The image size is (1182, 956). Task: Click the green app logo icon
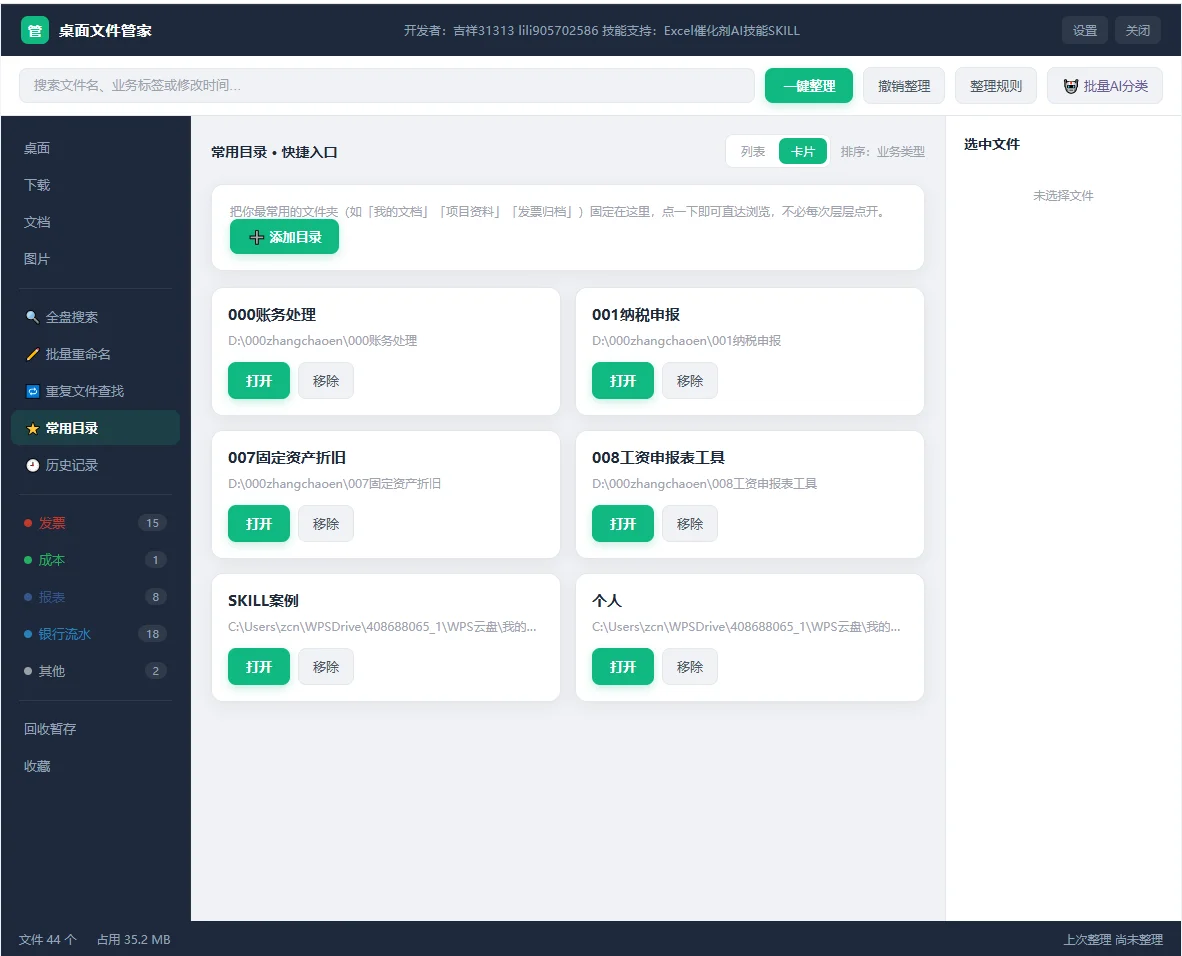35,31
